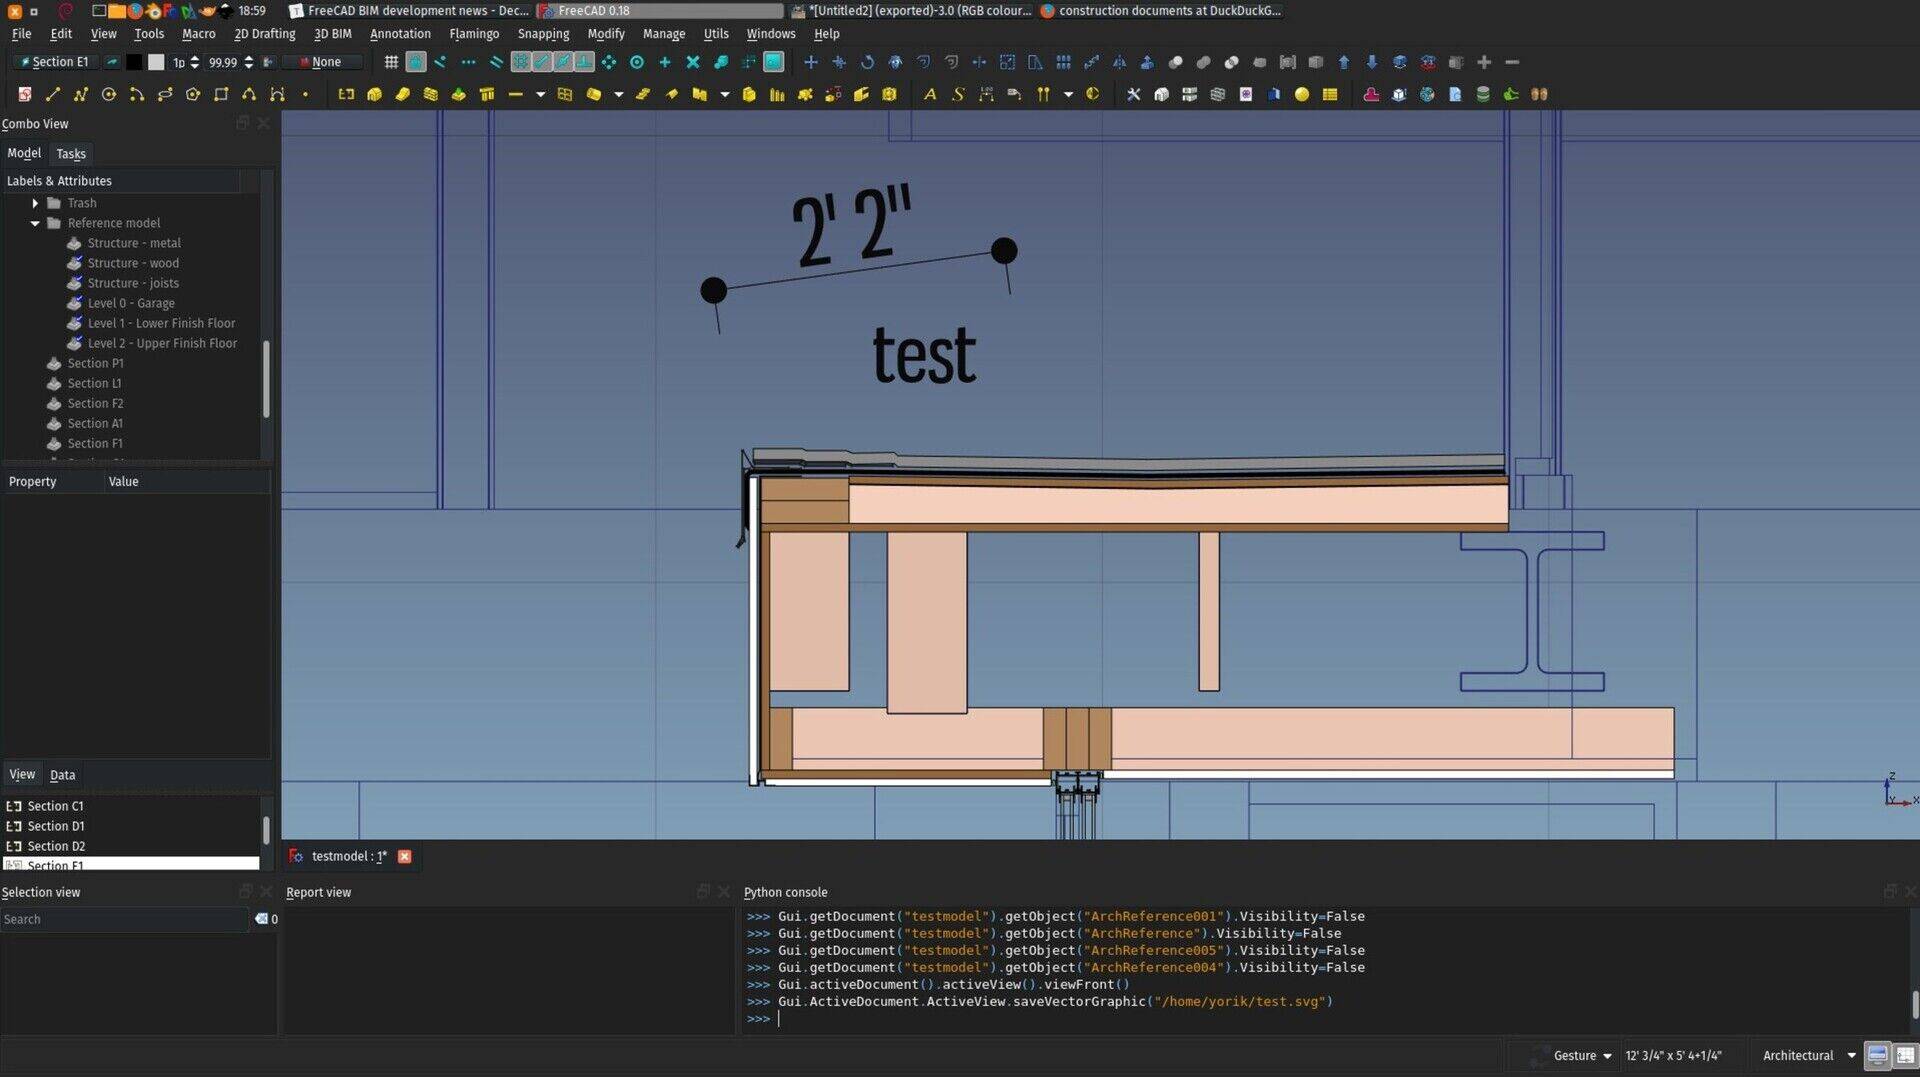The width and height of the screenshot is (1920, 1077).
Task: Switch to the Tasks tab
Action: point(71,153)
